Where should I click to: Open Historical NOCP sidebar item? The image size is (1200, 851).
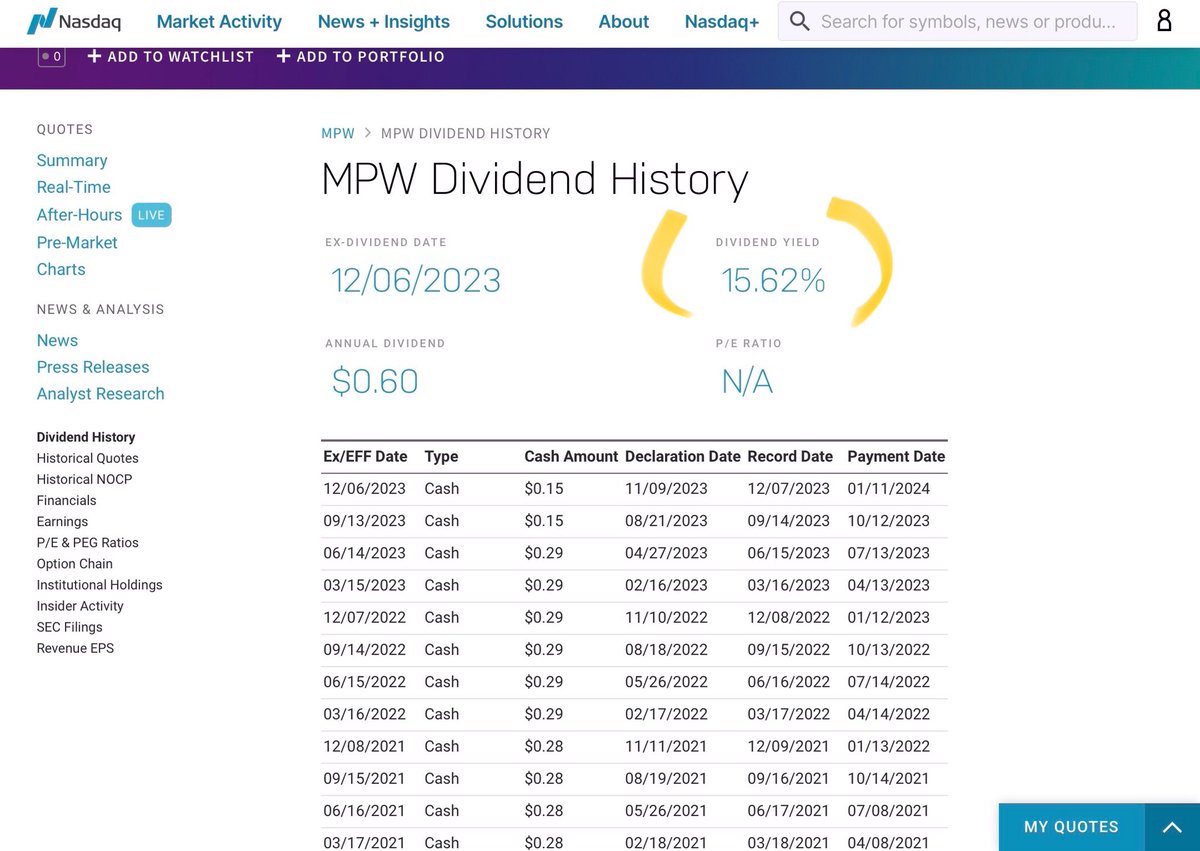pyautogui.click(x=84, y=479)
